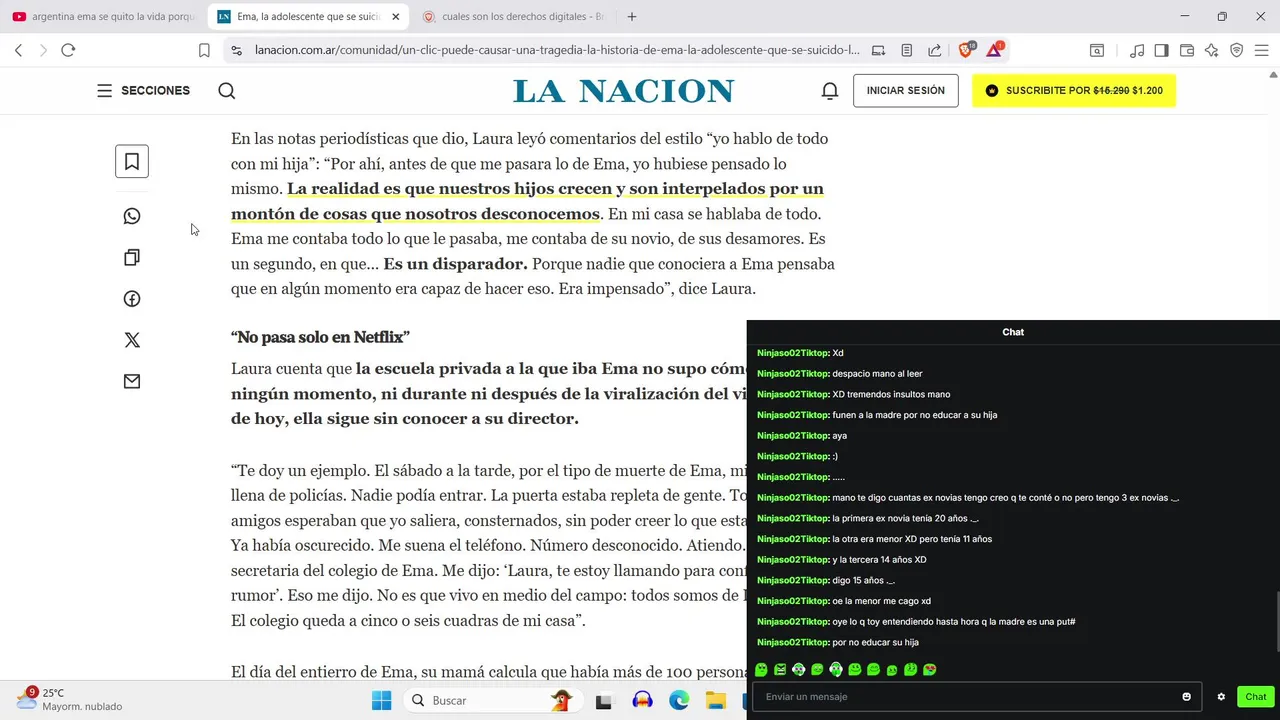Switch to the YouTube 'argentina ema' tab
The width and height of the screenshot is (1280, 720).
pyautogui.click(x=103, y=17)
